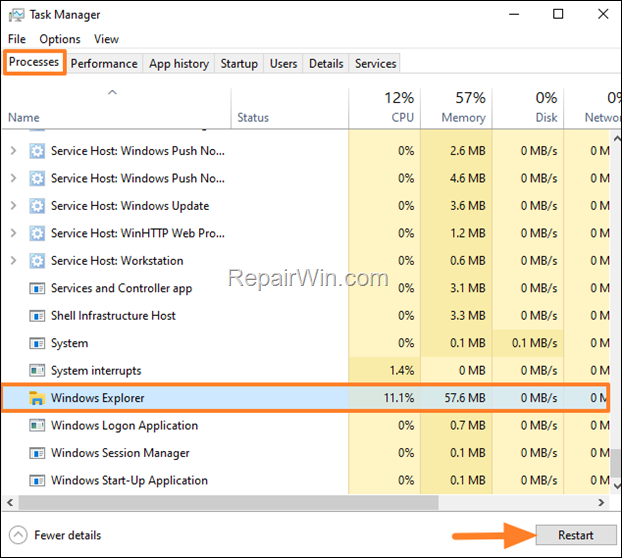Select the Windows Explorer process name
622x558 pixels.
pyautogui.click(x=98, y=398)
